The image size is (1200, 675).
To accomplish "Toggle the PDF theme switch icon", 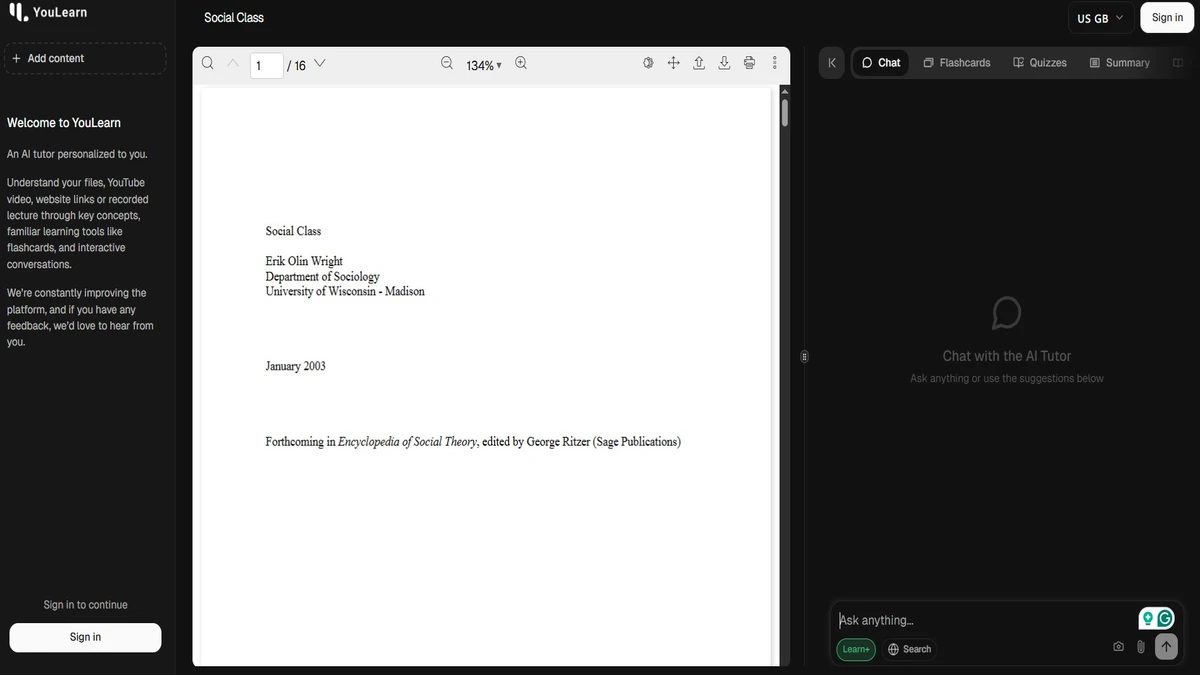I will (x=648, y=63).
